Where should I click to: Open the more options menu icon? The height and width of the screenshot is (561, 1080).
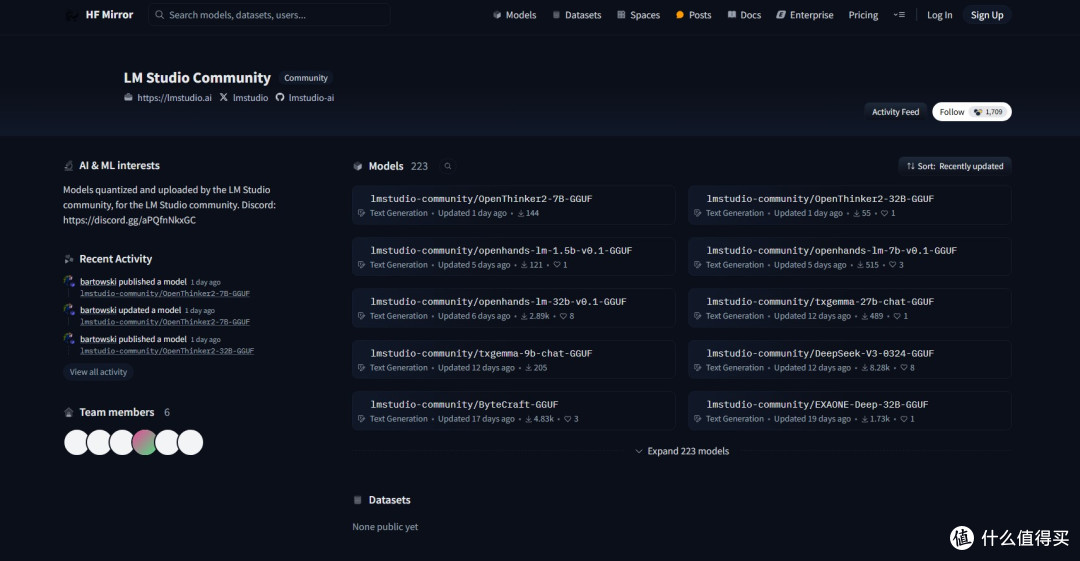tap(899, 15)
